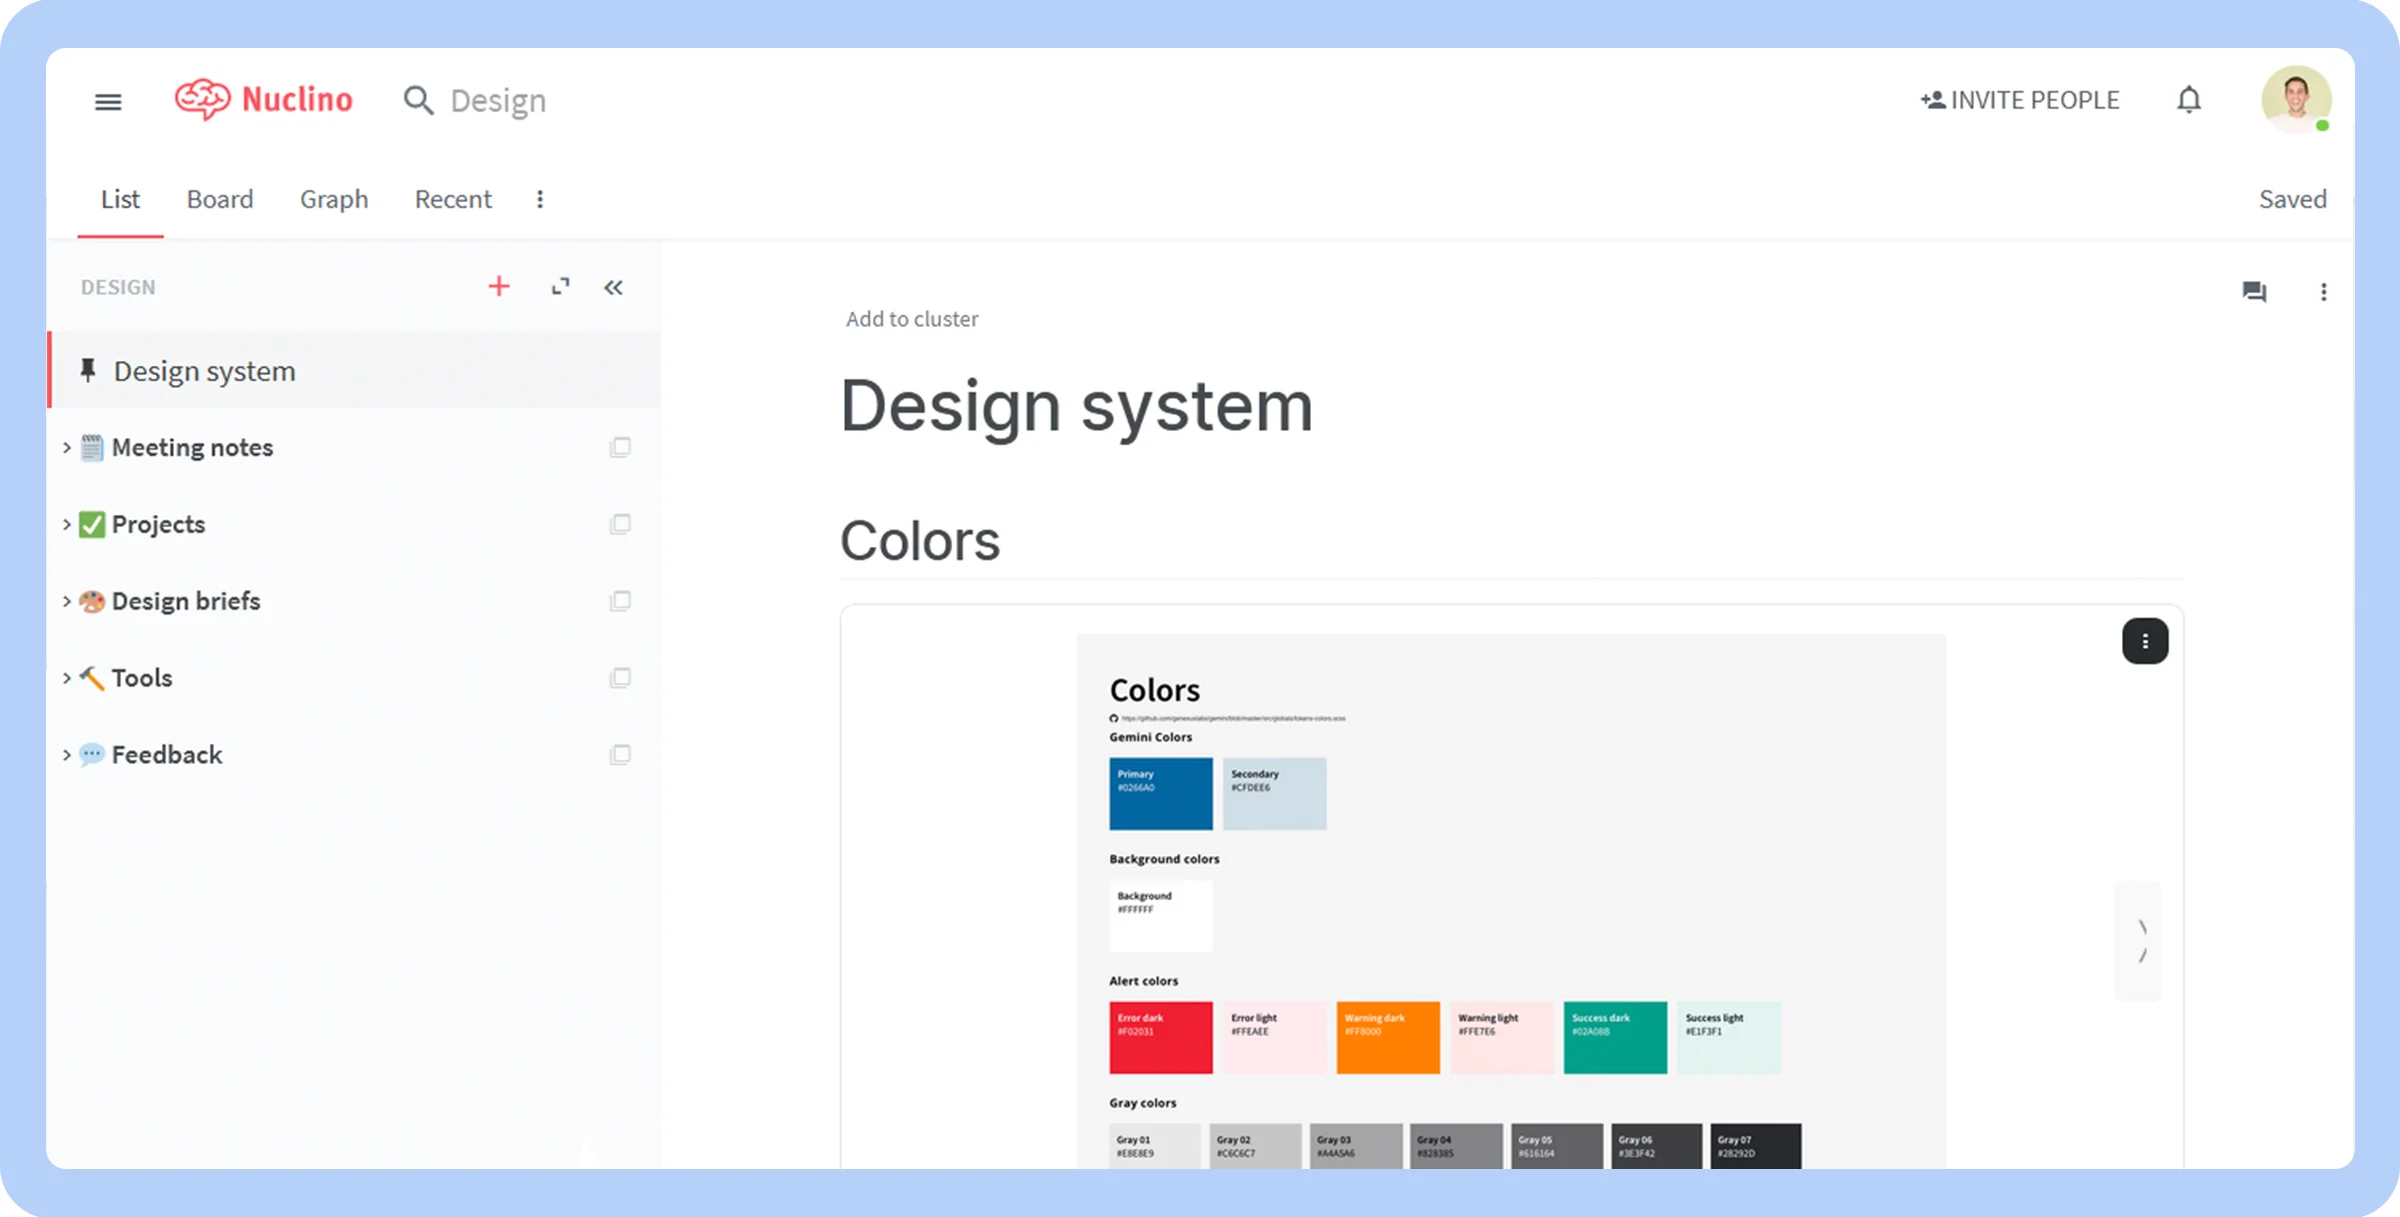Copy link for the Projects cluster
The width and height of the screenshot is (2400, 1217).
620,524
